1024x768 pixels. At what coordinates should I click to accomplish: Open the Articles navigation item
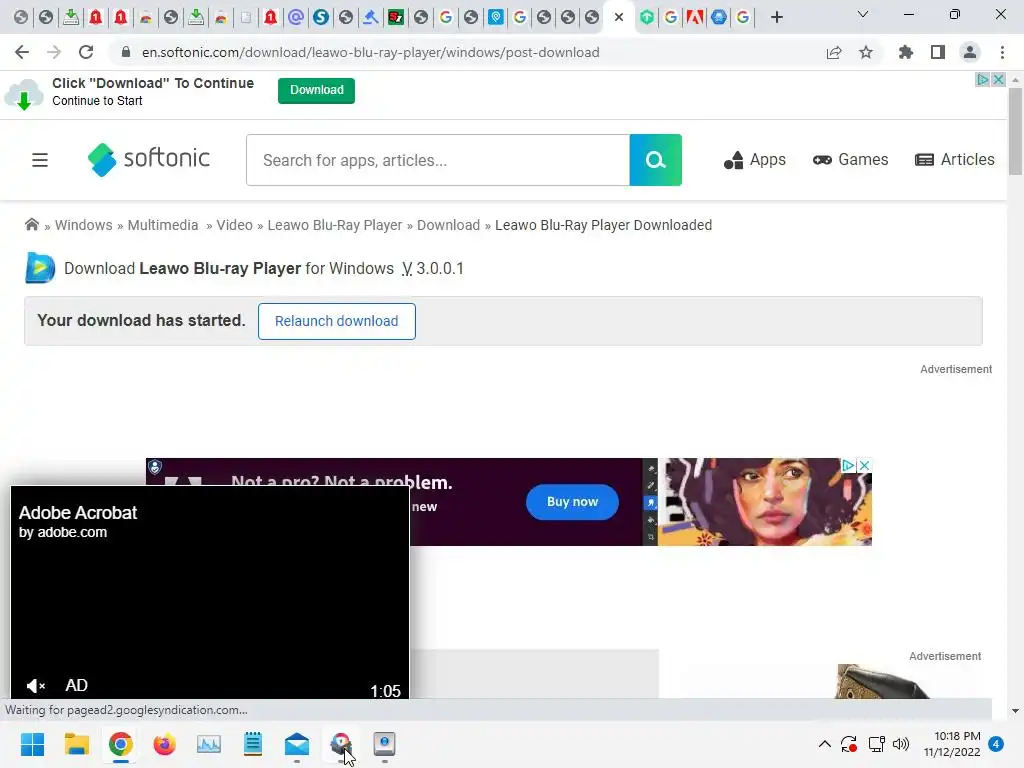coord(955,160)
